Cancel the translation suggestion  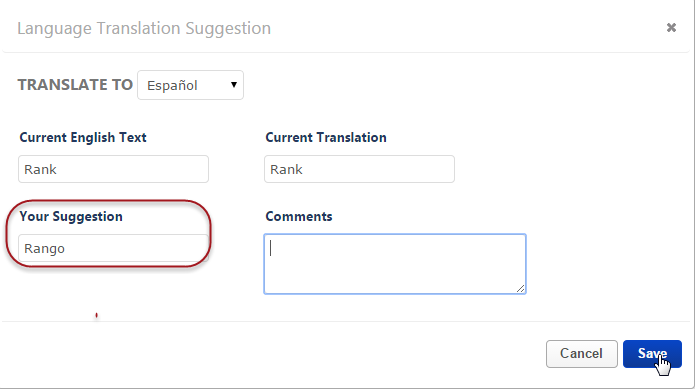[582, 354]
